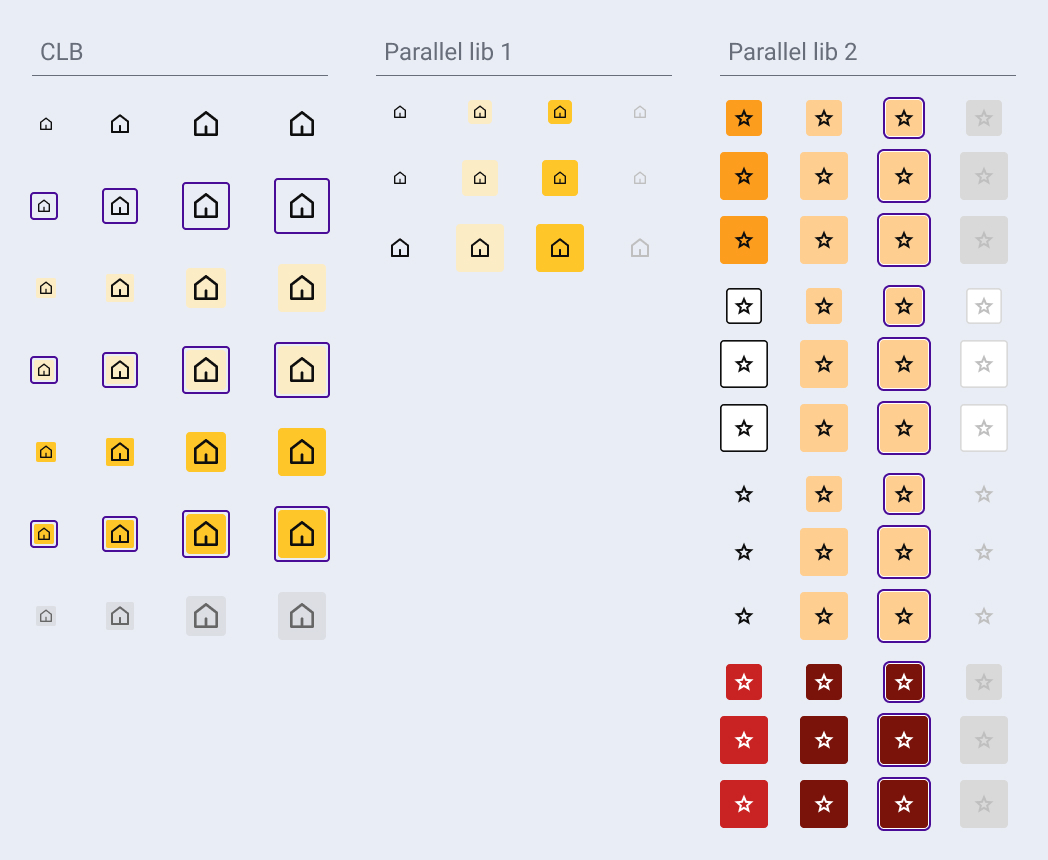Click small faded star on white background
Viewport: 1048px width, 860px height.
984,306
